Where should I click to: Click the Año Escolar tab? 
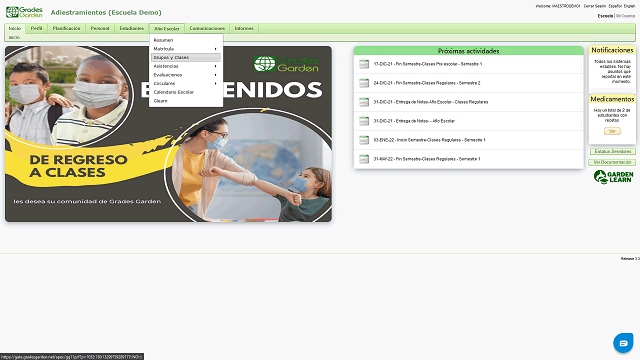(167, 29)
